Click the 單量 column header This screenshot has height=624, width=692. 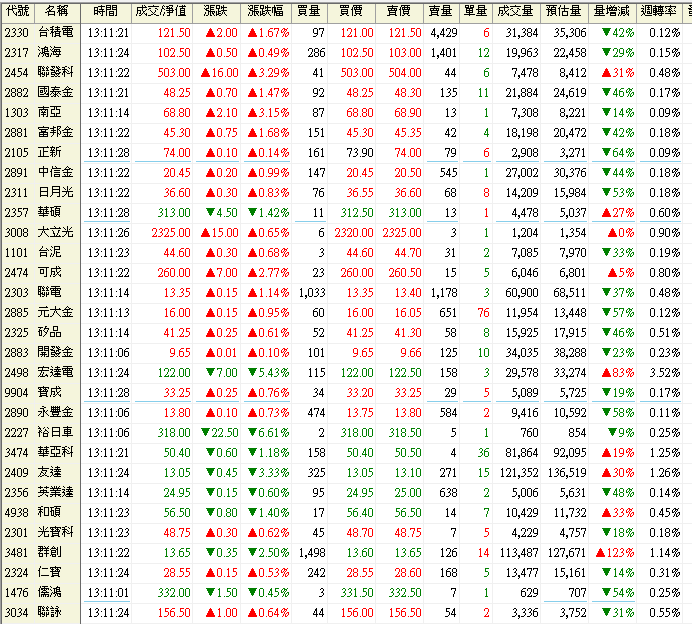pyautogui.click(x=475, y=11)
